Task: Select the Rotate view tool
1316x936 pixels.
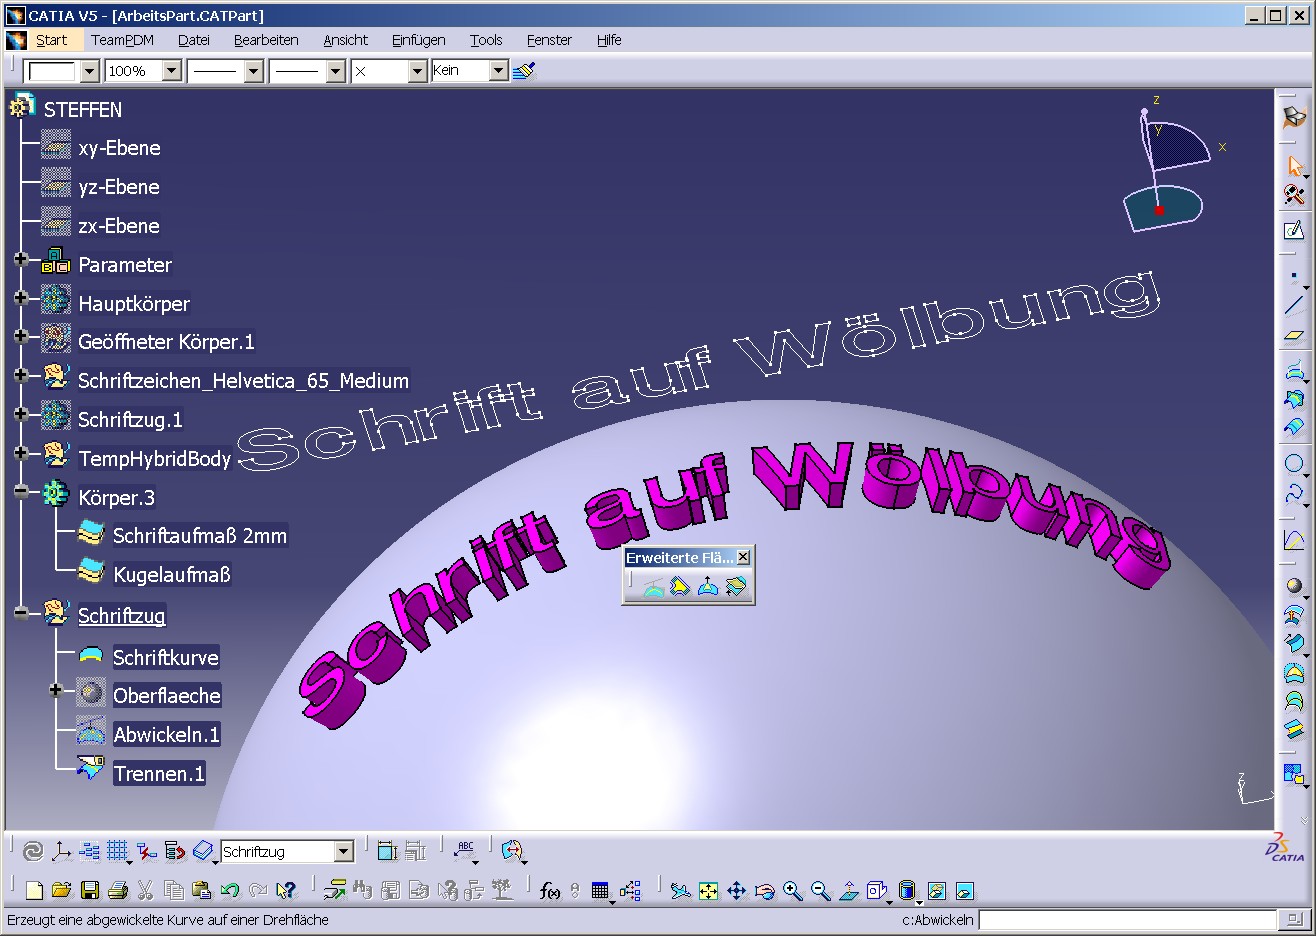Action: [764, 890]
